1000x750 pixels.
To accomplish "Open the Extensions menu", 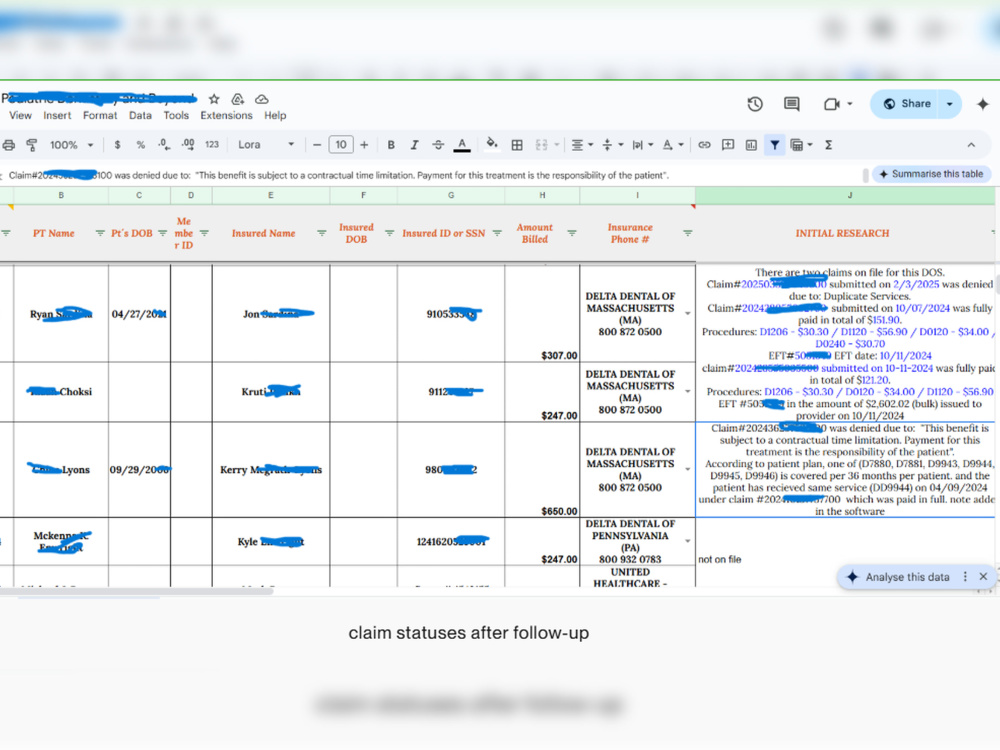I will (226, 115).
